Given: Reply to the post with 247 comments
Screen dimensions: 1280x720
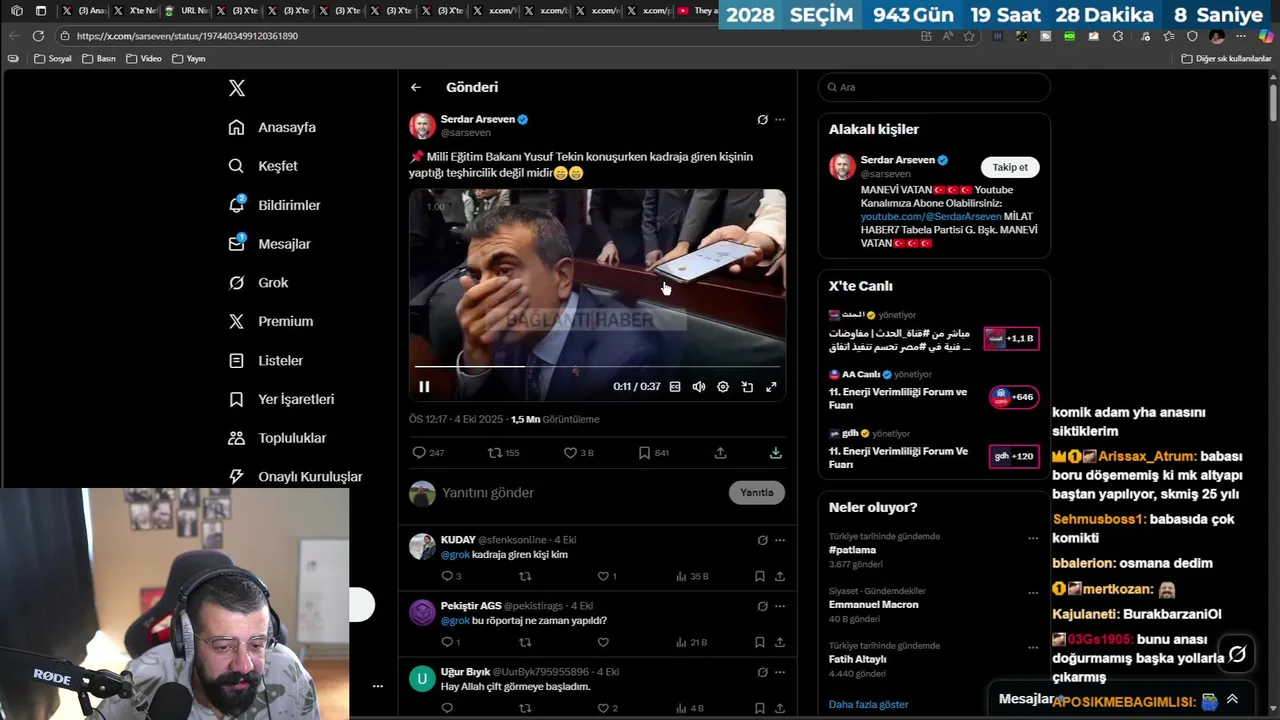Looking at the screenshot, I should tap(428, 453).
